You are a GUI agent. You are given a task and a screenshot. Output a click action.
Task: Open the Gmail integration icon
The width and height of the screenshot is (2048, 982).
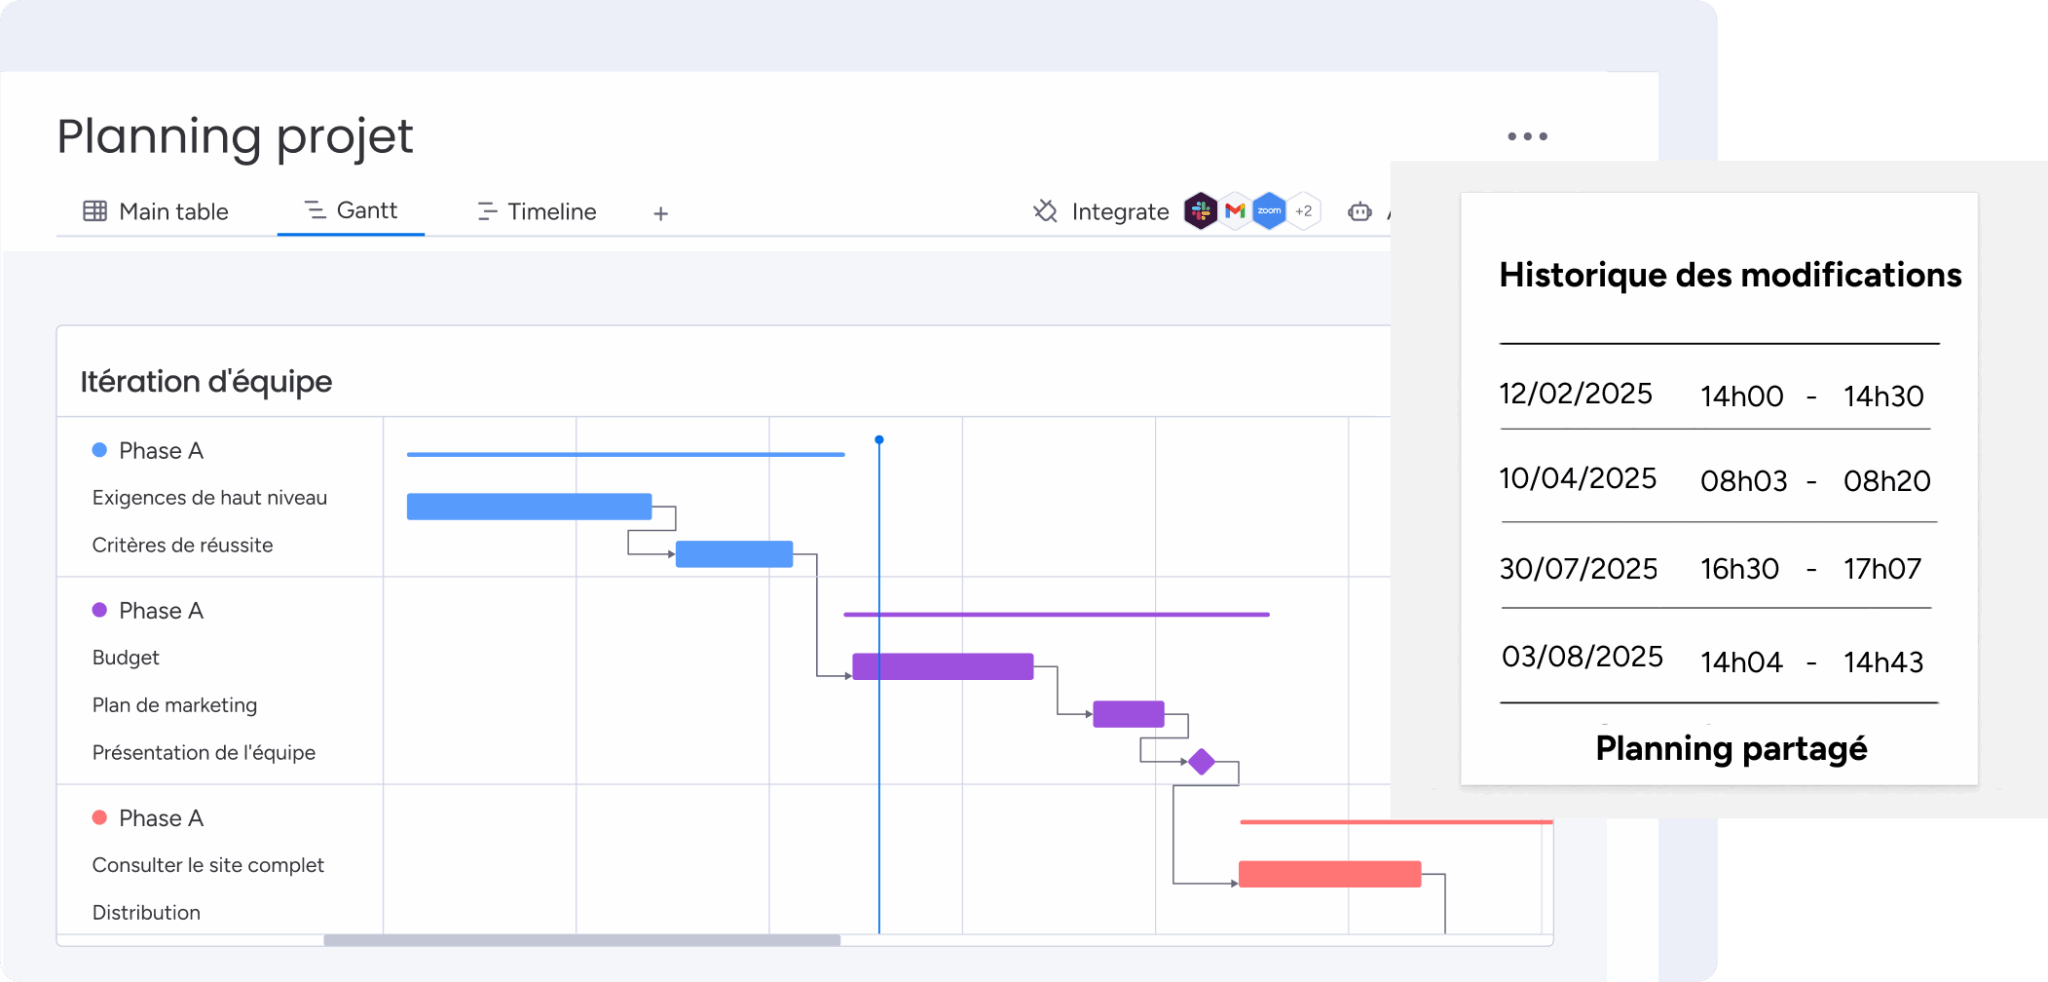1235,211
